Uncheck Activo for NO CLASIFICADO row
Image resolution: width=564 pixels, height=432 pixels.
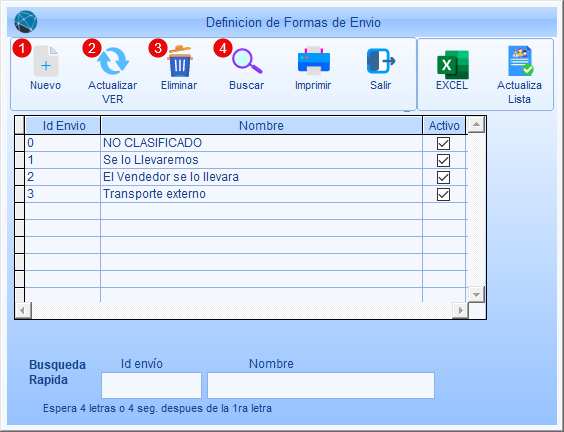tap(443, 144)
